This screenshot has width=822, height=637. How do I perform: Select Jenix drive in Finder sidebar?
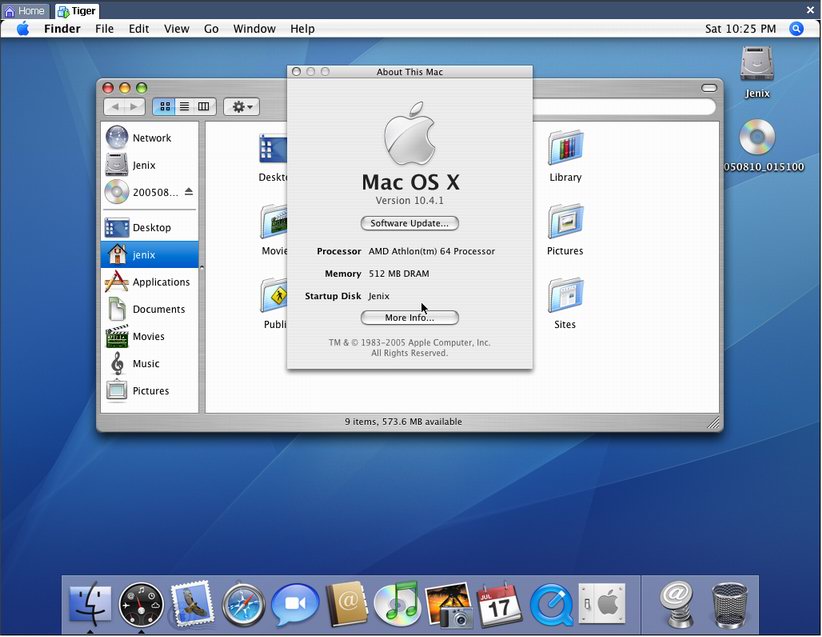click(149, 165)
